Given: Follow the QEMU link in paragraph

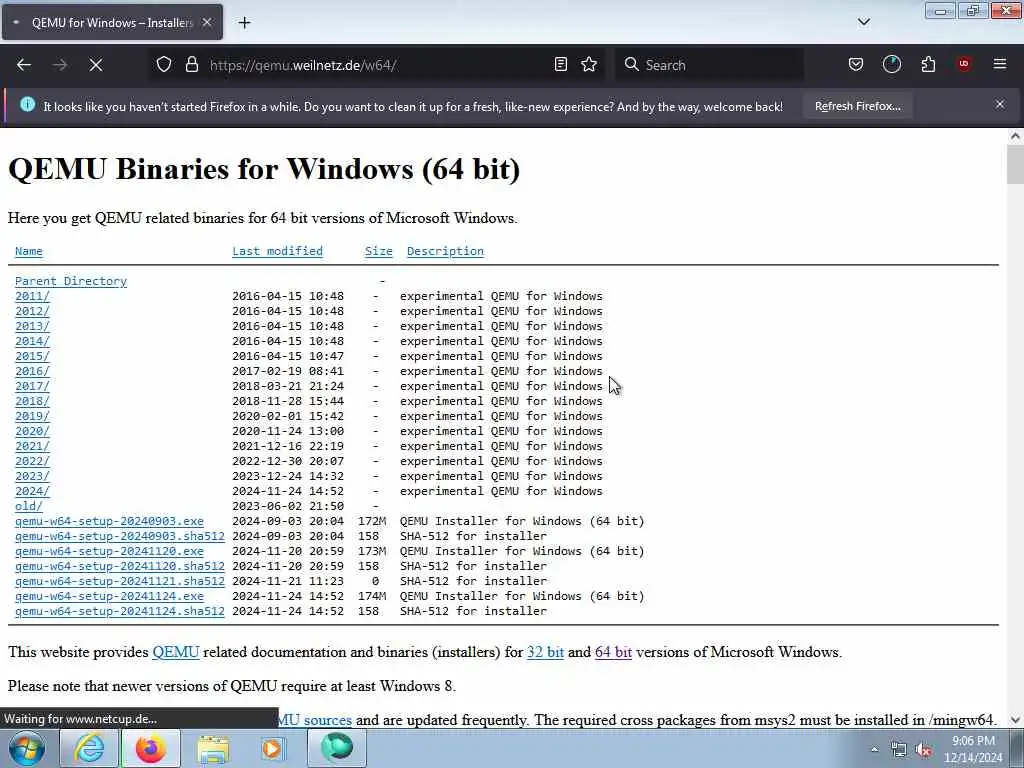Looking at the screenshot, I should click(x=176, y=652).
